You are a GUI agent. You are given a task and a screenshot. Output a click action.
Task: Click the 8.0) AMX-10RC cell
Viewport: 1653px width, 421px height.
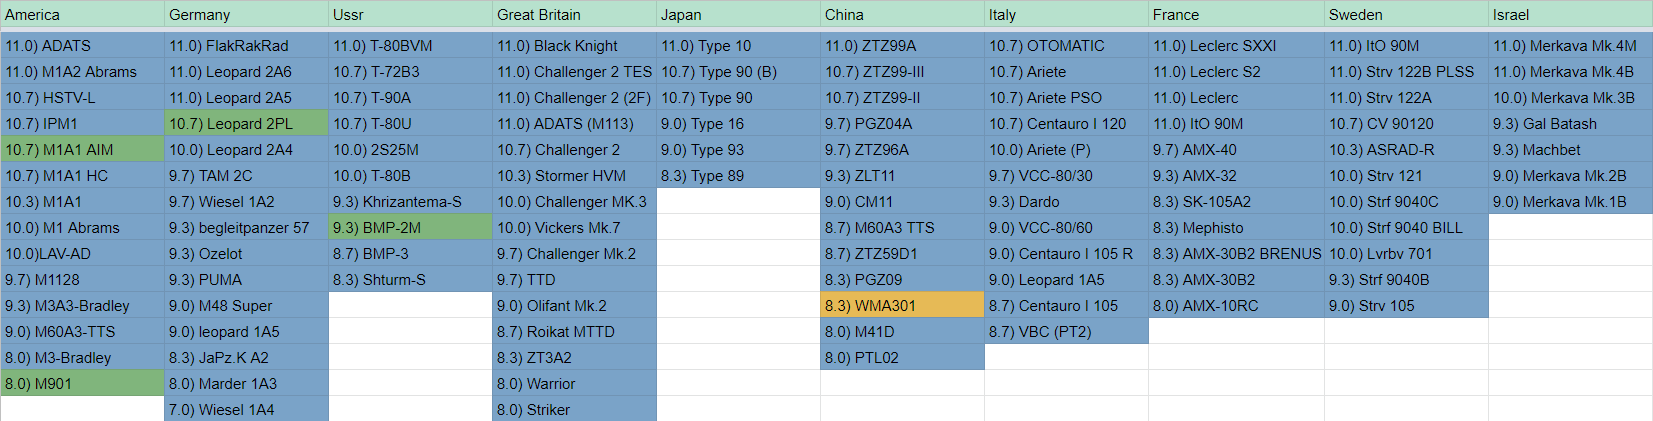[1236, 306]
